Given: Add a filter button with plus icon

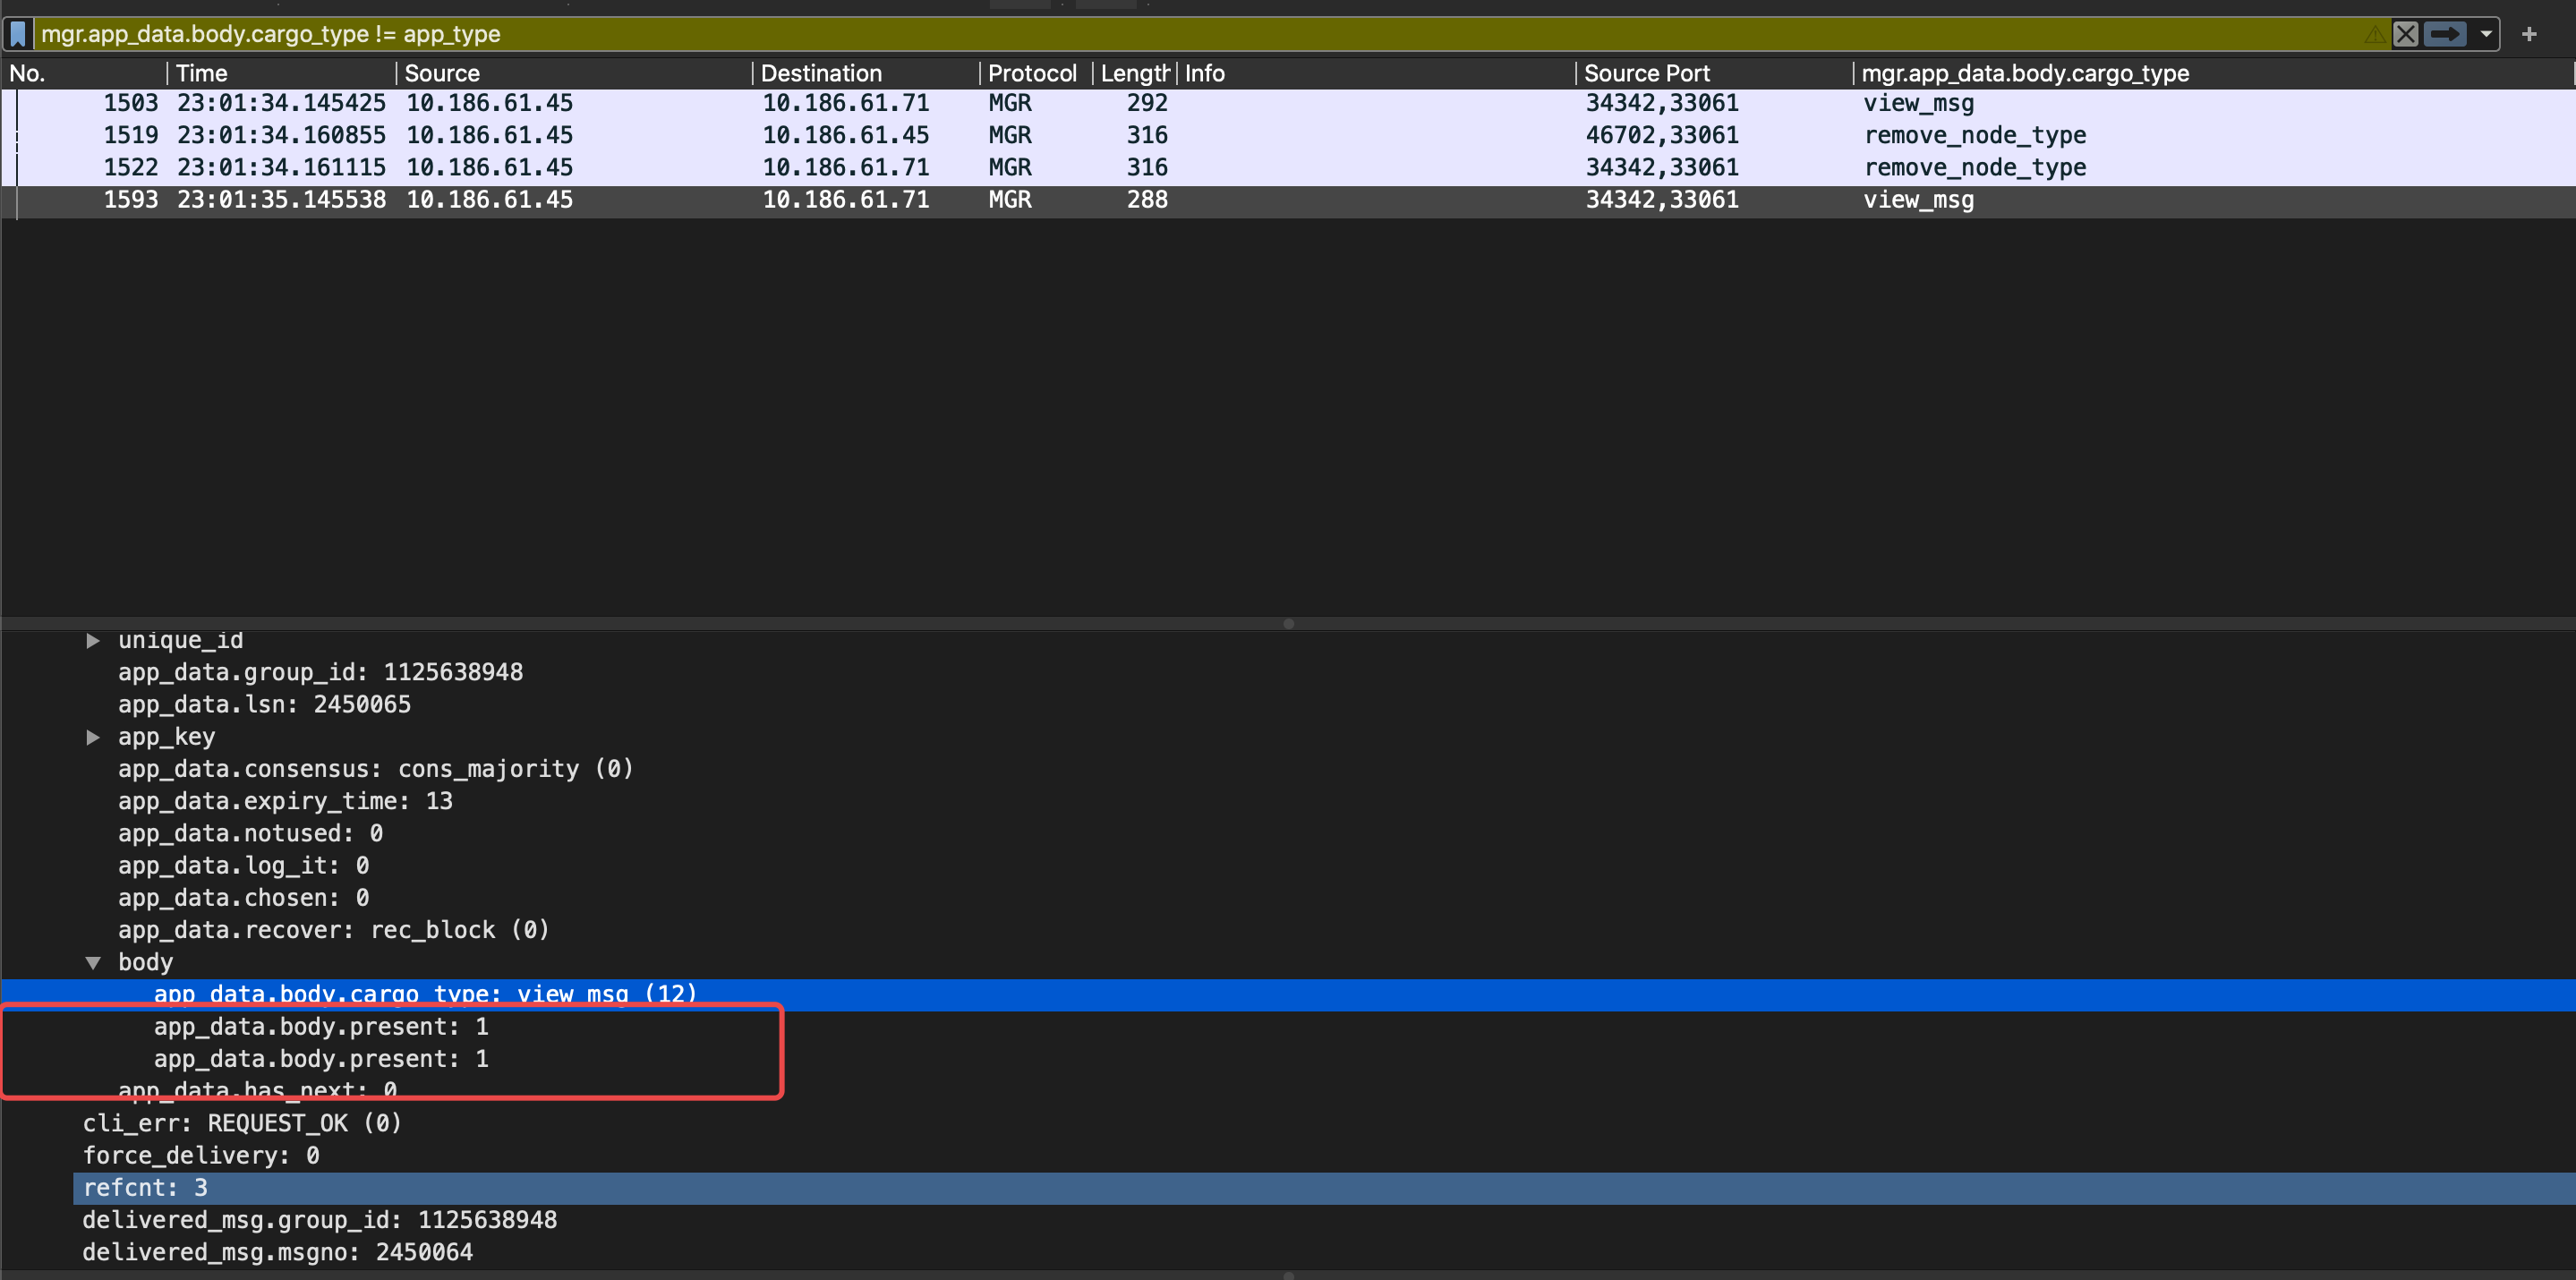Looking at the screenshot, I should (x=2529, y=34).
